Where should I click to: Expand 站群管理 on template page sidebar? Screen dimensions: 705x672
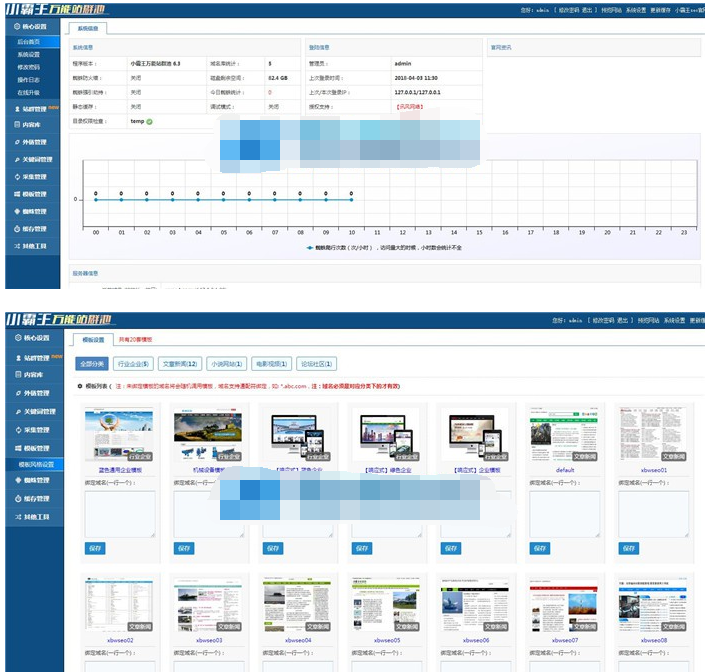pos(35,358)
